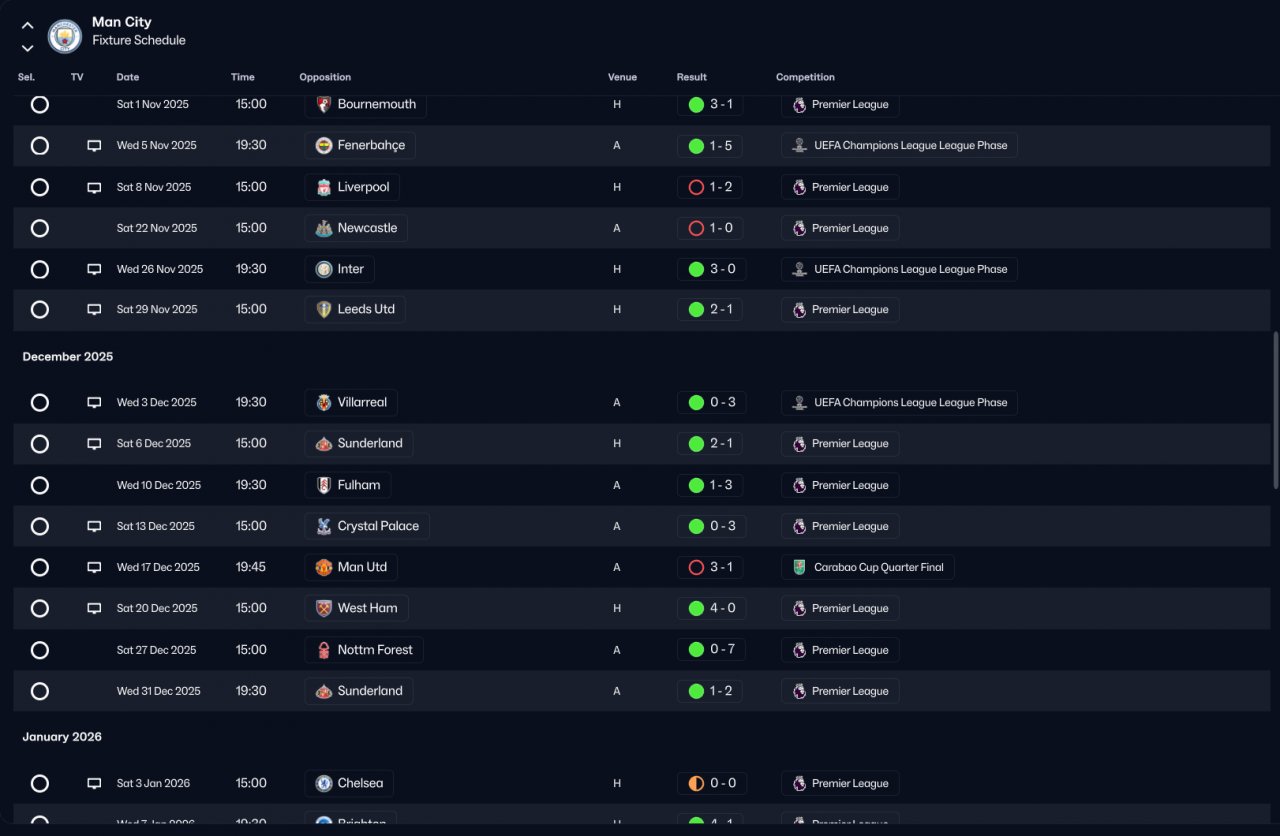Screen dimensions: 1280x836
Task: Select the Nottm Forest fixture radio button
Action: 40,650
